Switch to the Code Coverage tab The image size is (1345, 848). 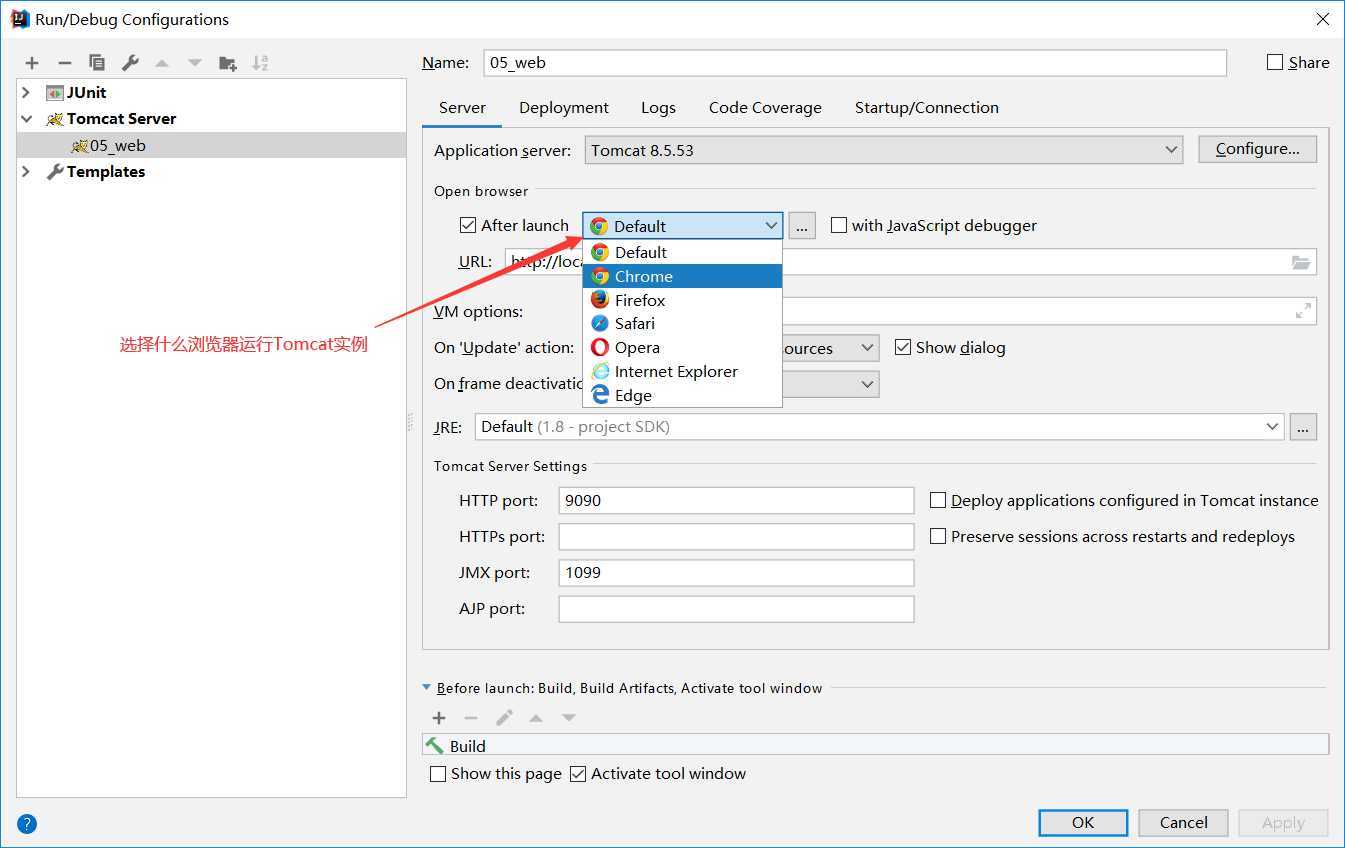pos(765,108)
